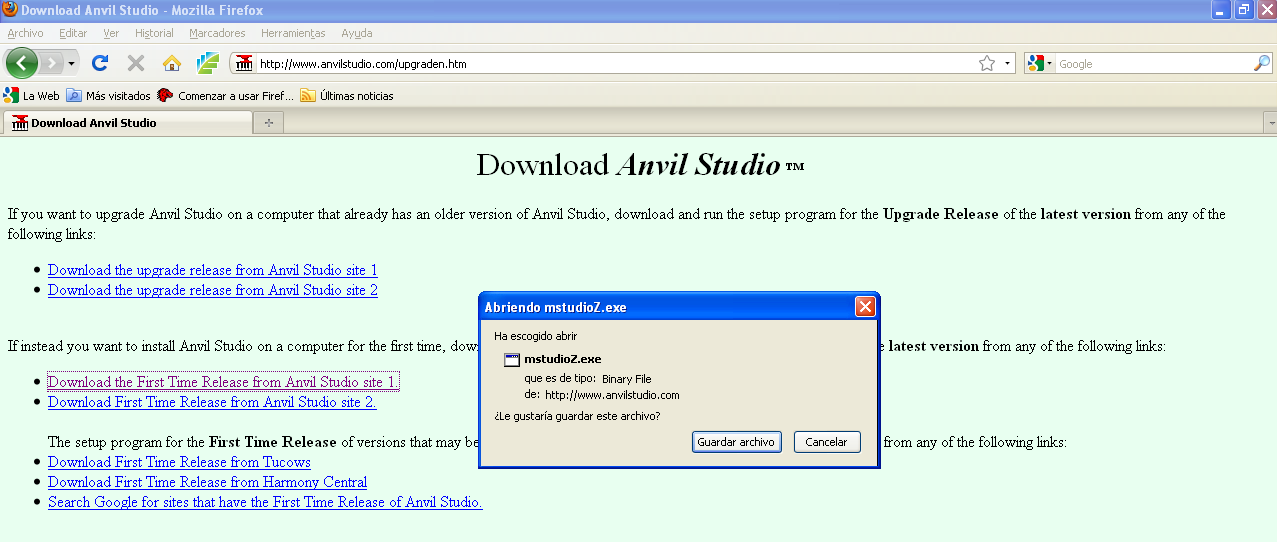This screenshot has width=1277, height=542.
Task: Click the Firefox logo in title bar
Action: click(x=9, y=10)
